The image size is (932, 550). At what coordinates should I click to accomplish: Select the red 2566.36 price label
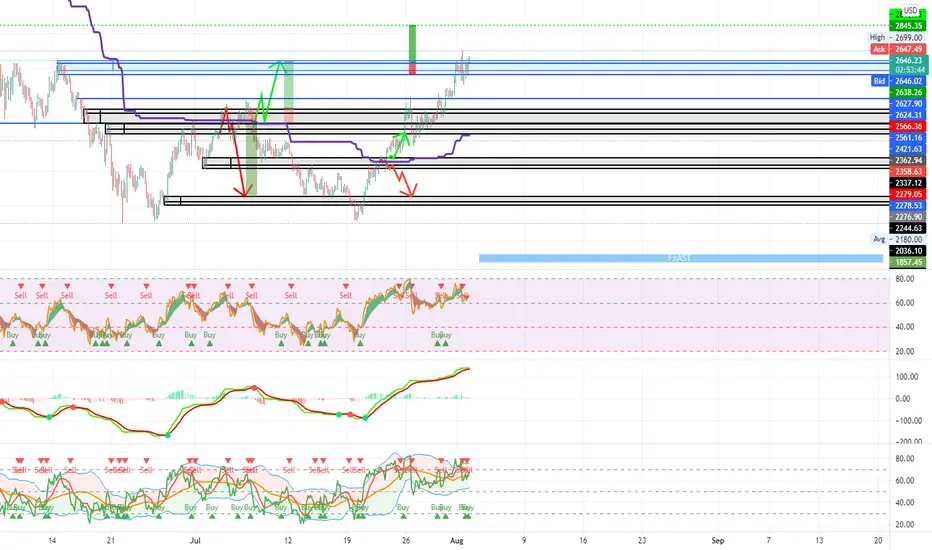coord(908,126)
